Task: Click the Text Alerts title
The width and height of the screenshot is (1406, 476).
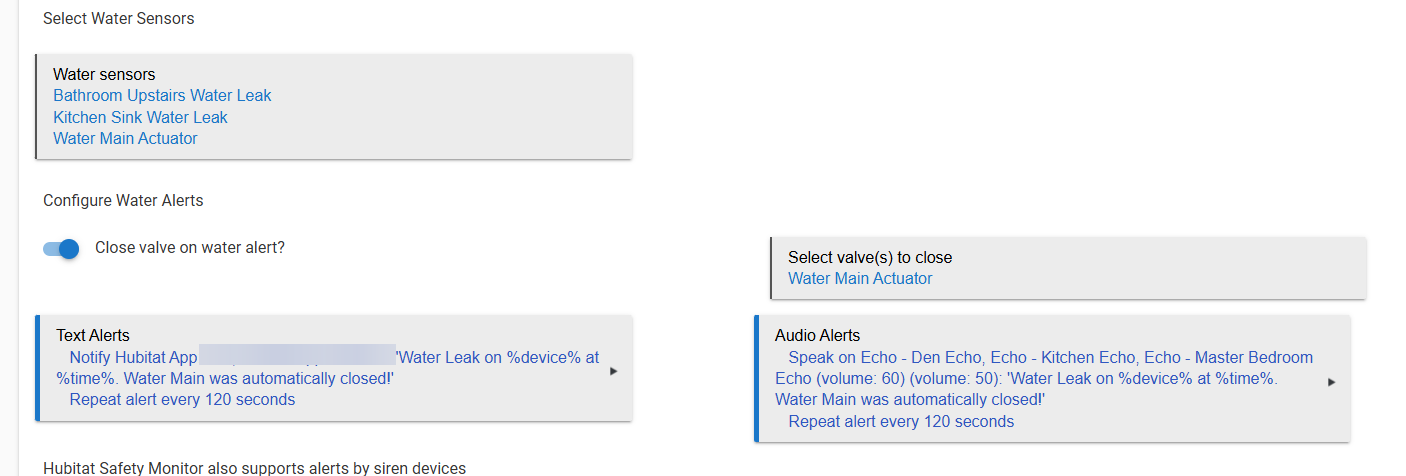Action: pyautogui.click(x=93, y=336)
